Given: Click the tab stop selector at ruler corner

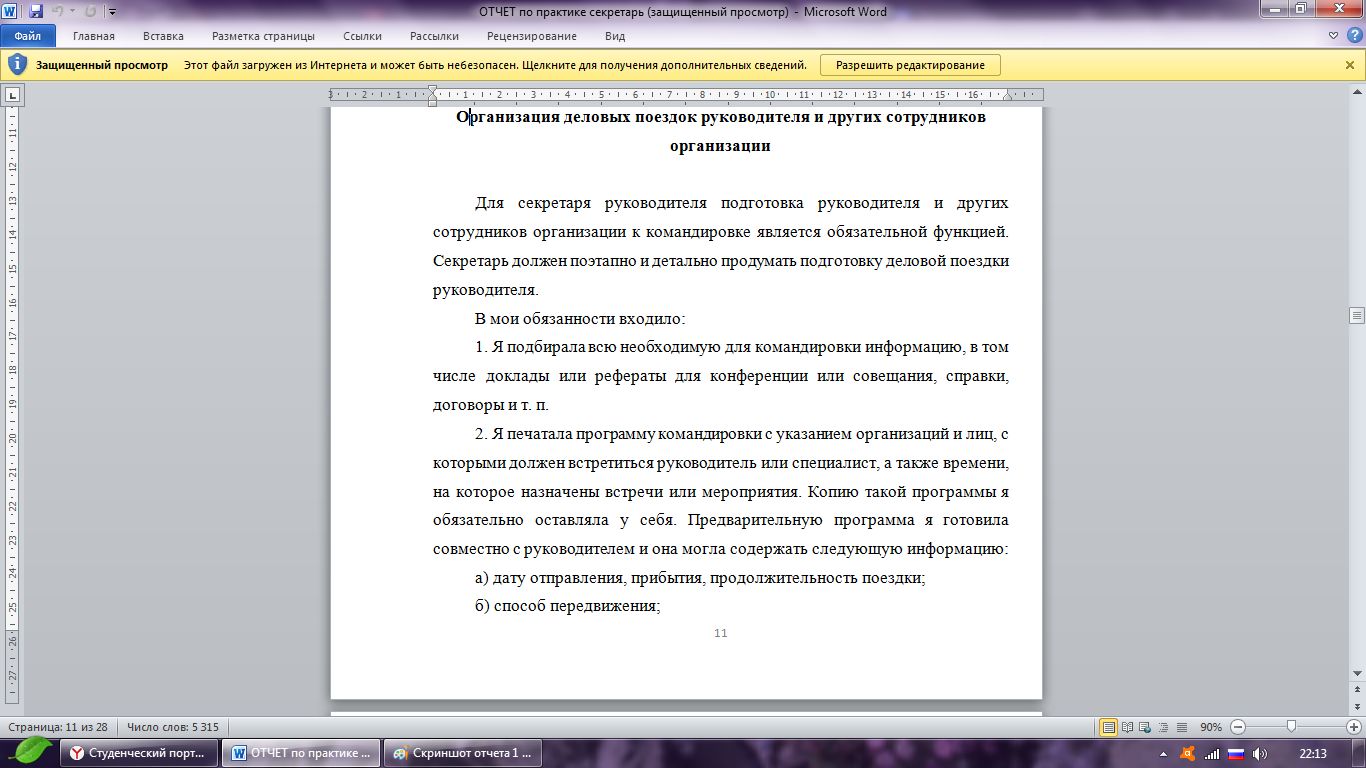Looking at the screenshot, I should click(13, 95).
